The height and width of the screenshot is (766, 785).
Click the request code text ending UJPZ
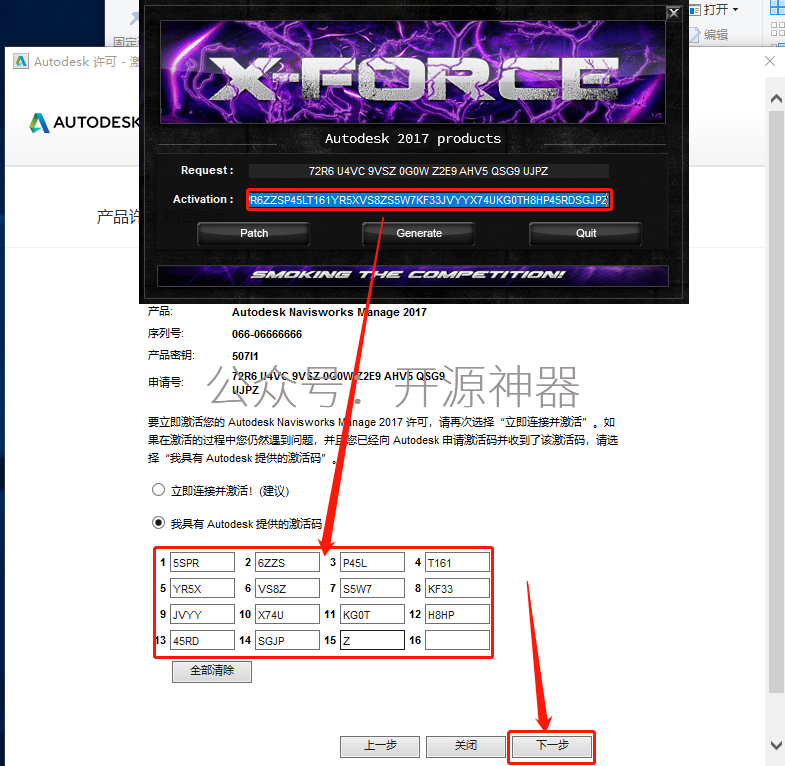(338, 383)
